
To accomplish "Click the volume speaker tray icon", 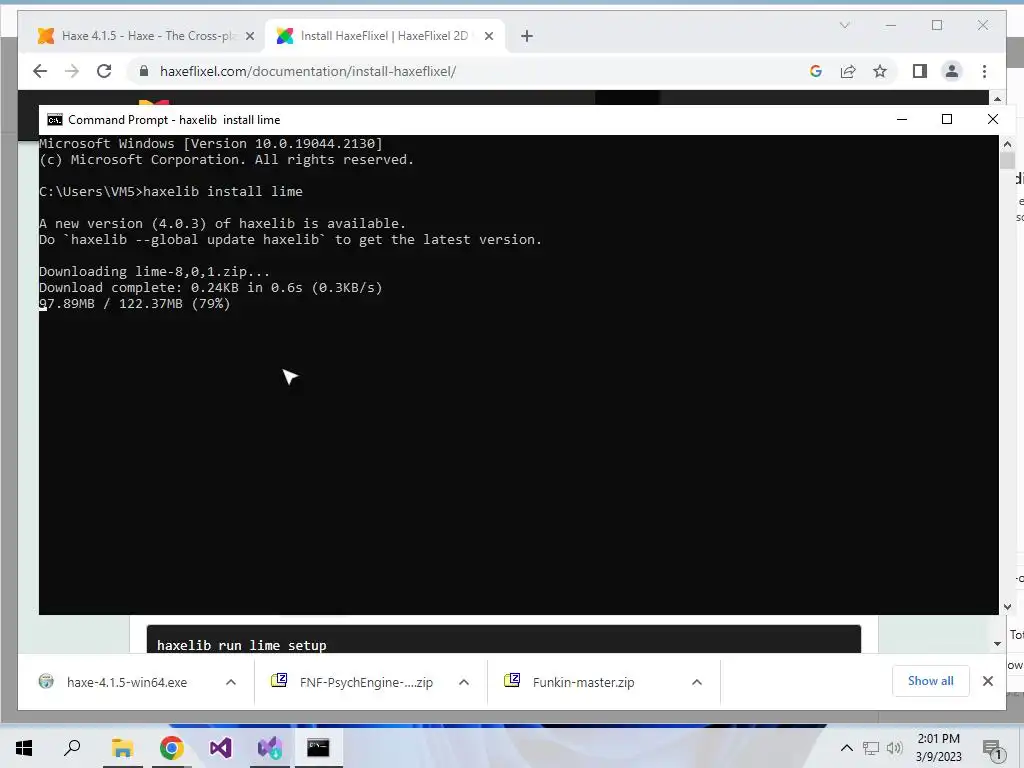I will click(x=894, y=748).
